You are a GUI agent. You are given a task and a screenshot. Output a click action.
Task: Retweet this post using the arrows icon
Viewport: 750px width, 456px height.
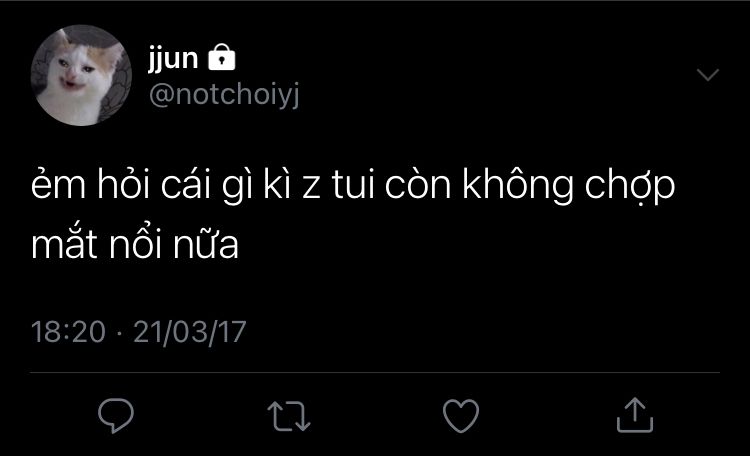[289, 416]
